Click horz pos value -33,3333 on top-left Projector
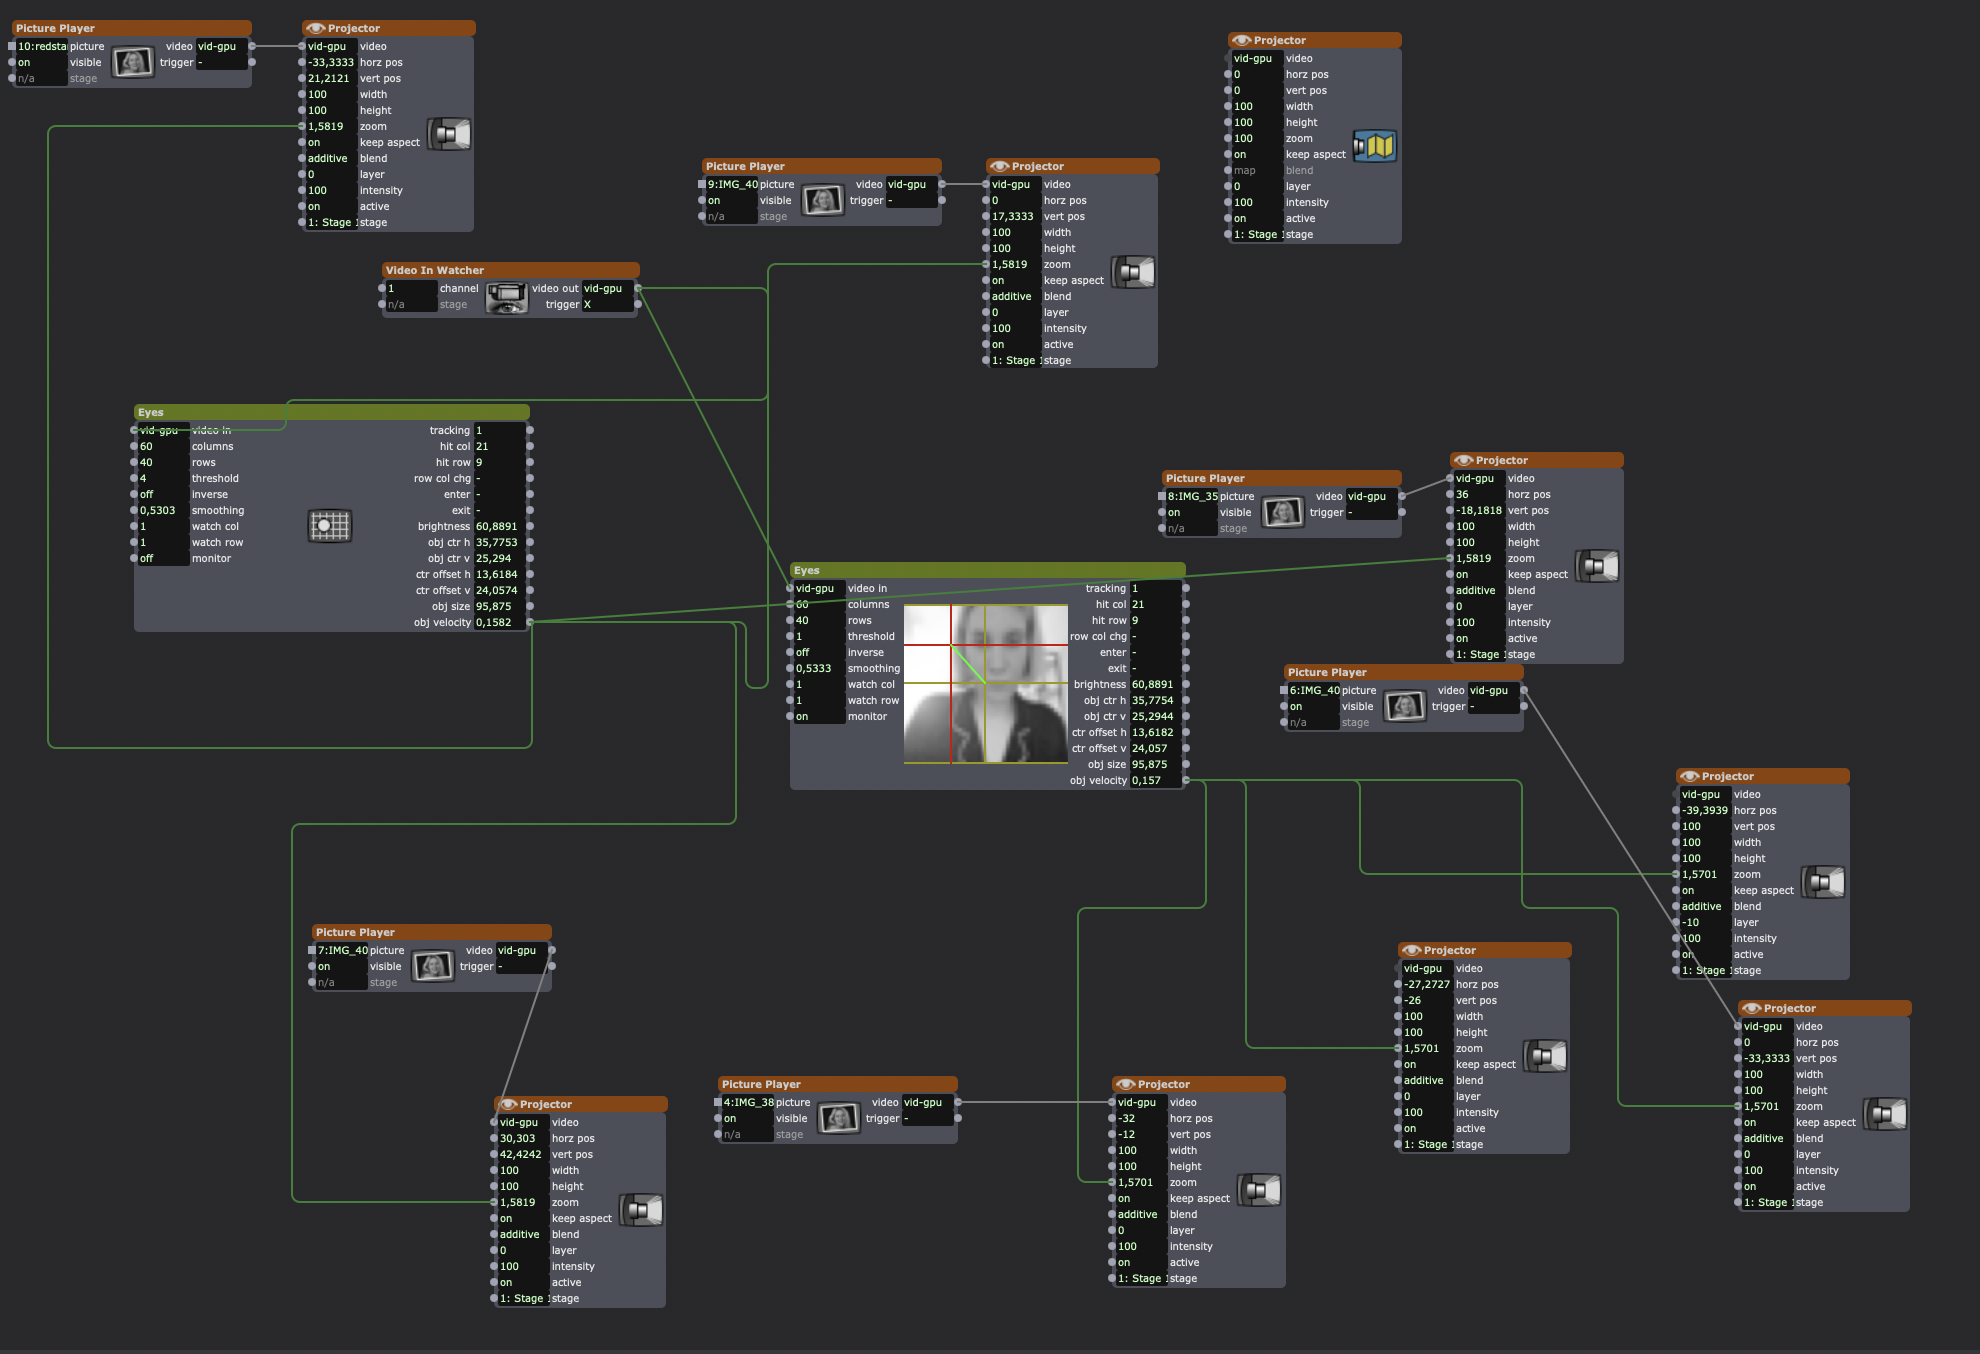Image resolution: width=1980 pixels, height=1354 pixels. click(x=331, y=62)
